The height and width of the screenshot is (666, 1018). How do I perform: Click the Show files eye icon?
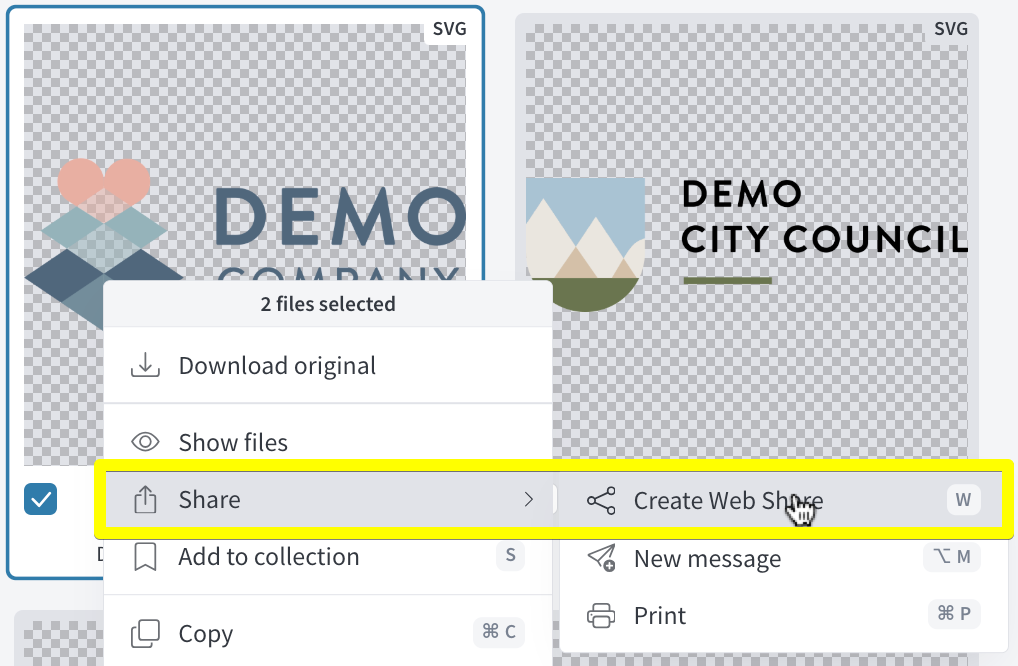pos(145,442)
